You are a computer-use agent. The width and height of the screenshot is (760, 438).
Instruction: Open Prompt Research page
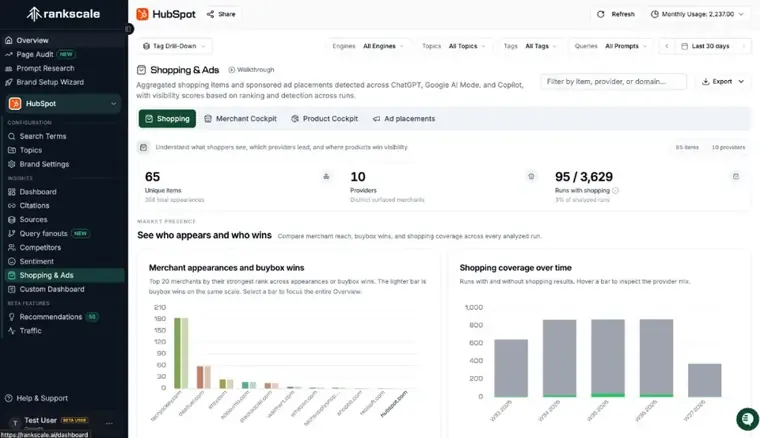tap(45, 68)
